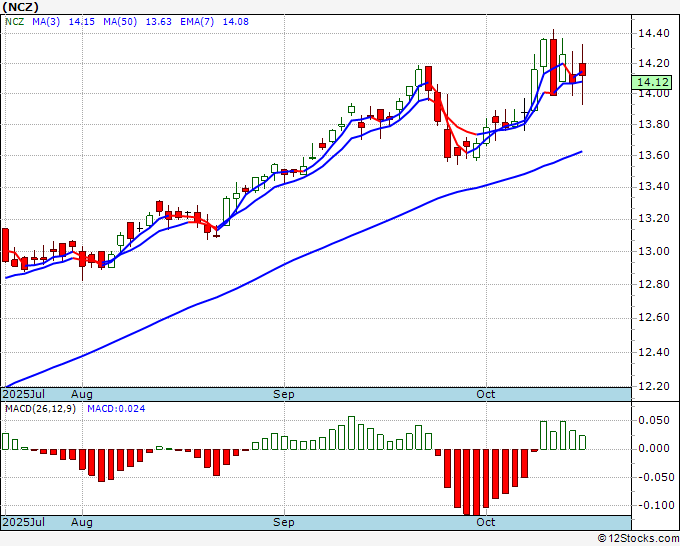Click the 13.00 price axis label

click(x=654, y=251)
